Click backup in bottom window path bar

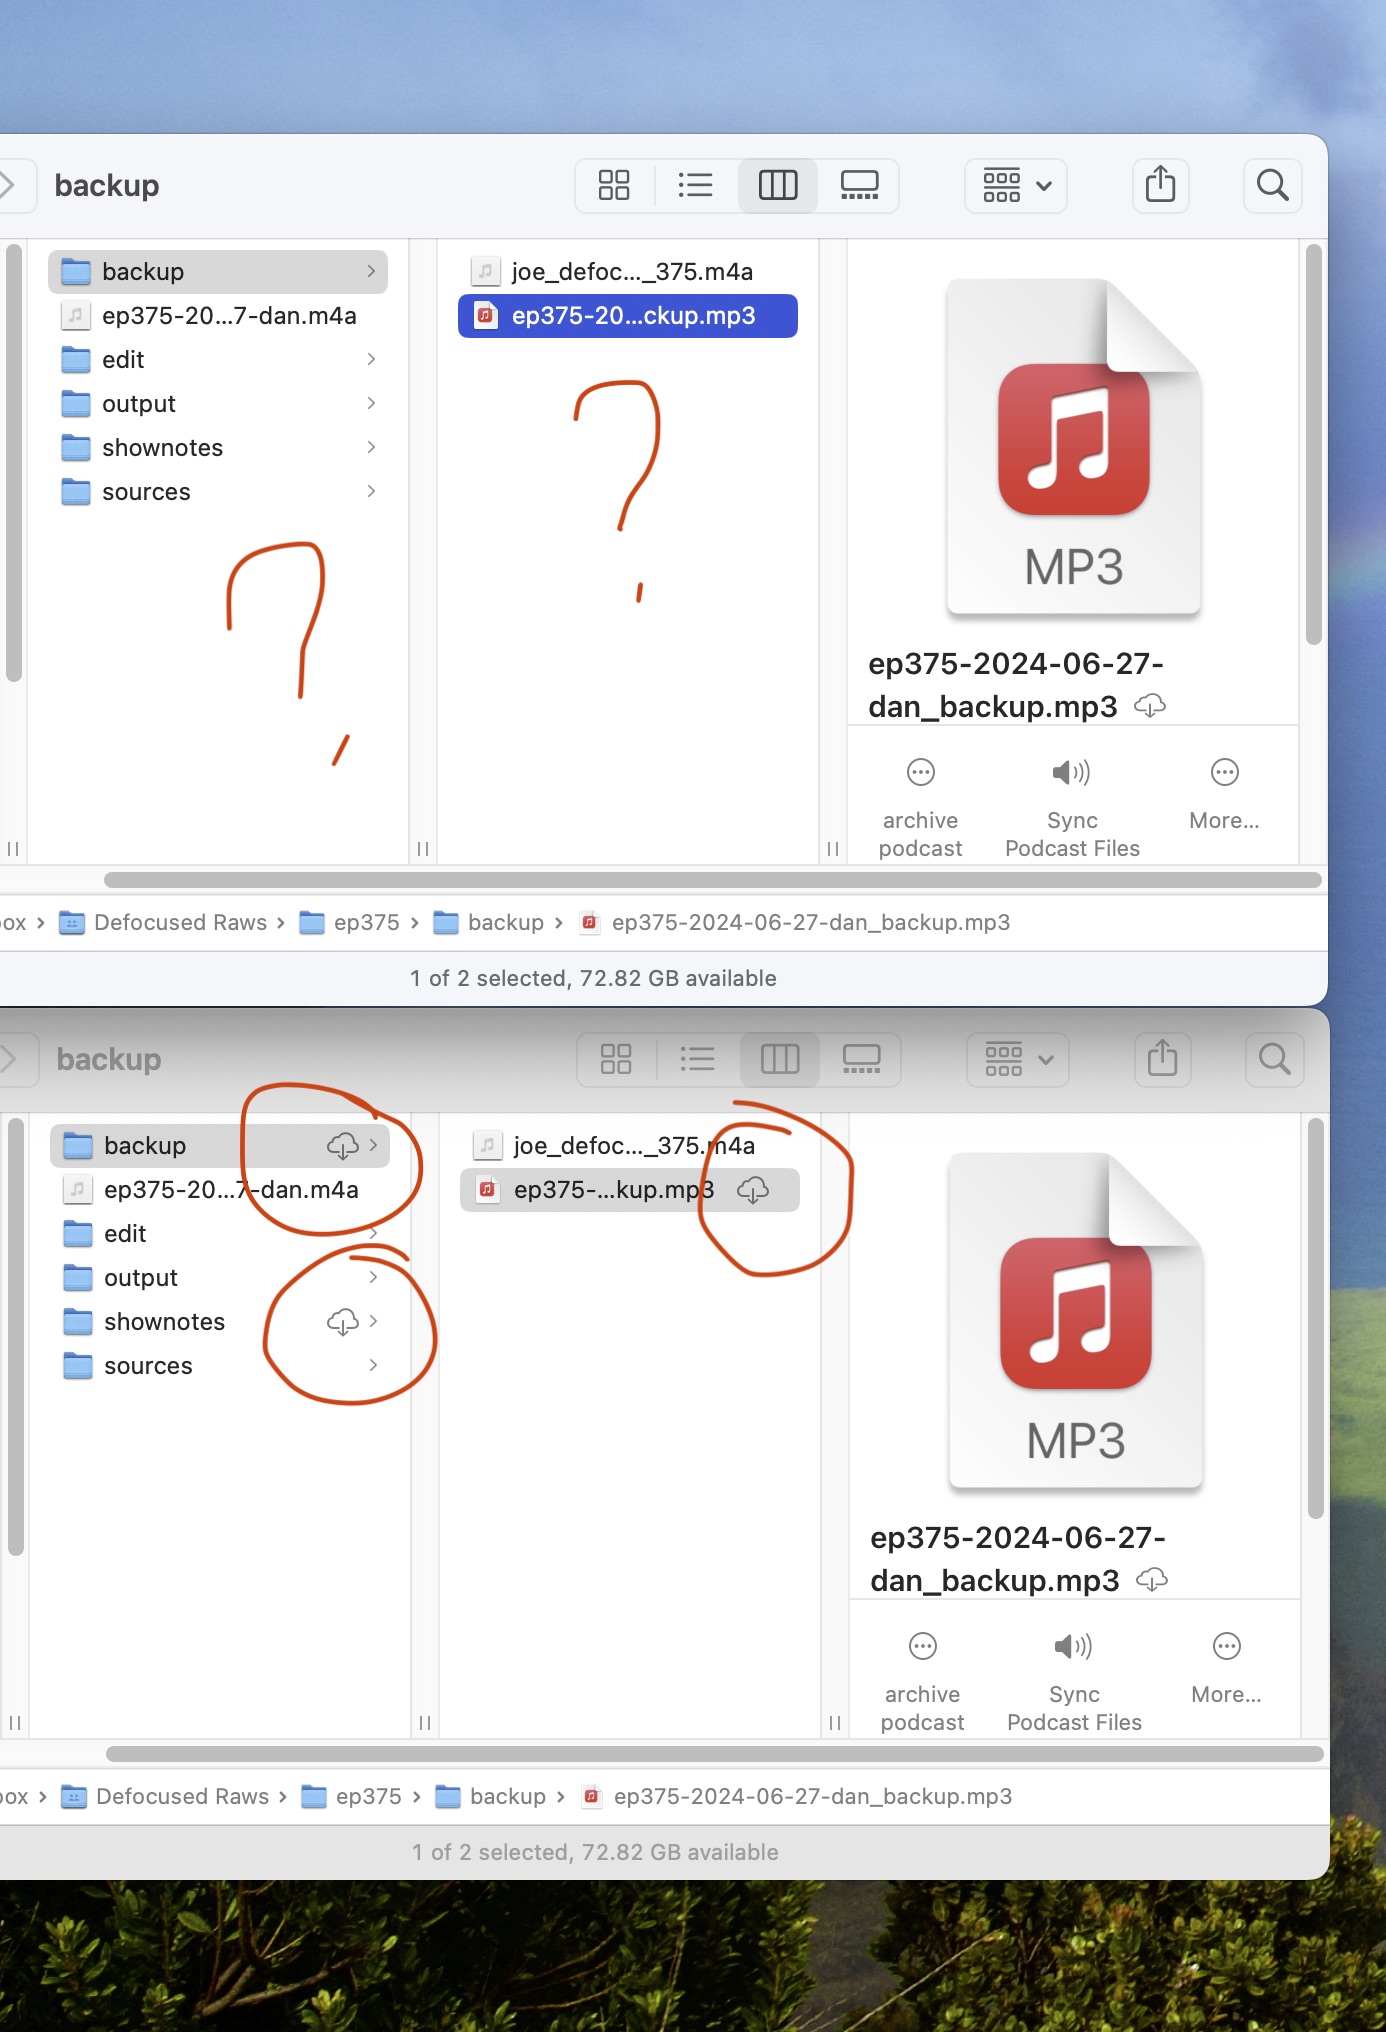(x=491, y=1797)
